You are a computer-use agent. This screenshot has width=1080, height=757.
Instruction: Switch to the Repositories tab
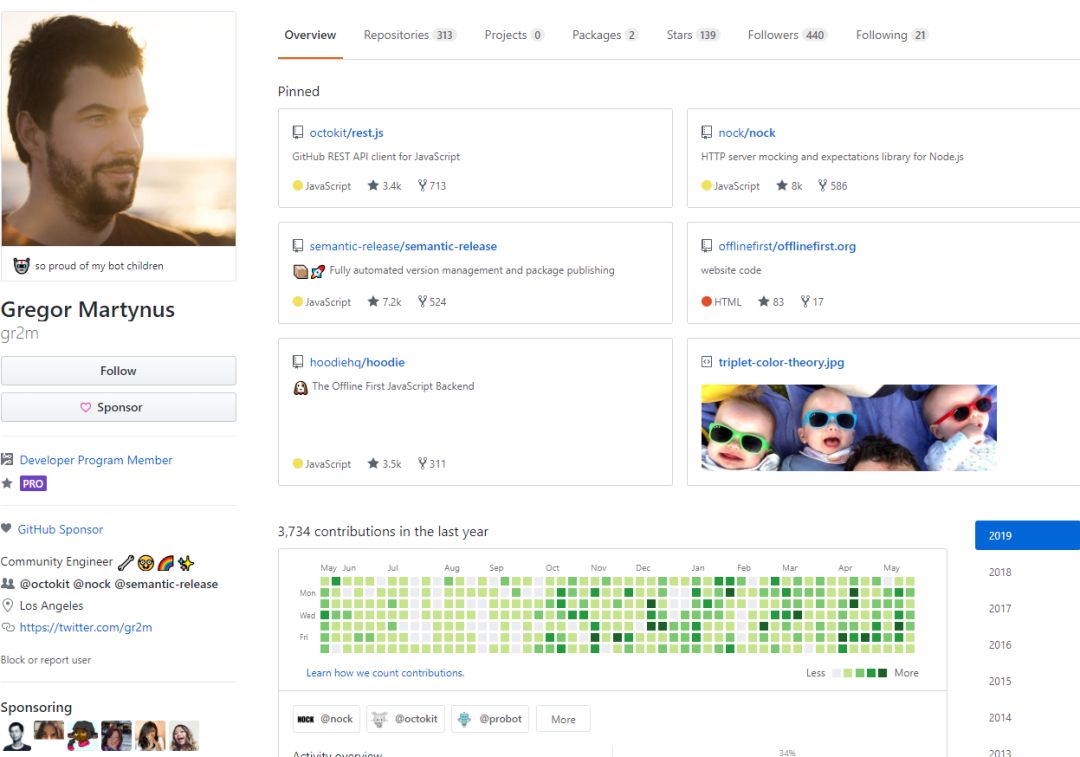409,35
